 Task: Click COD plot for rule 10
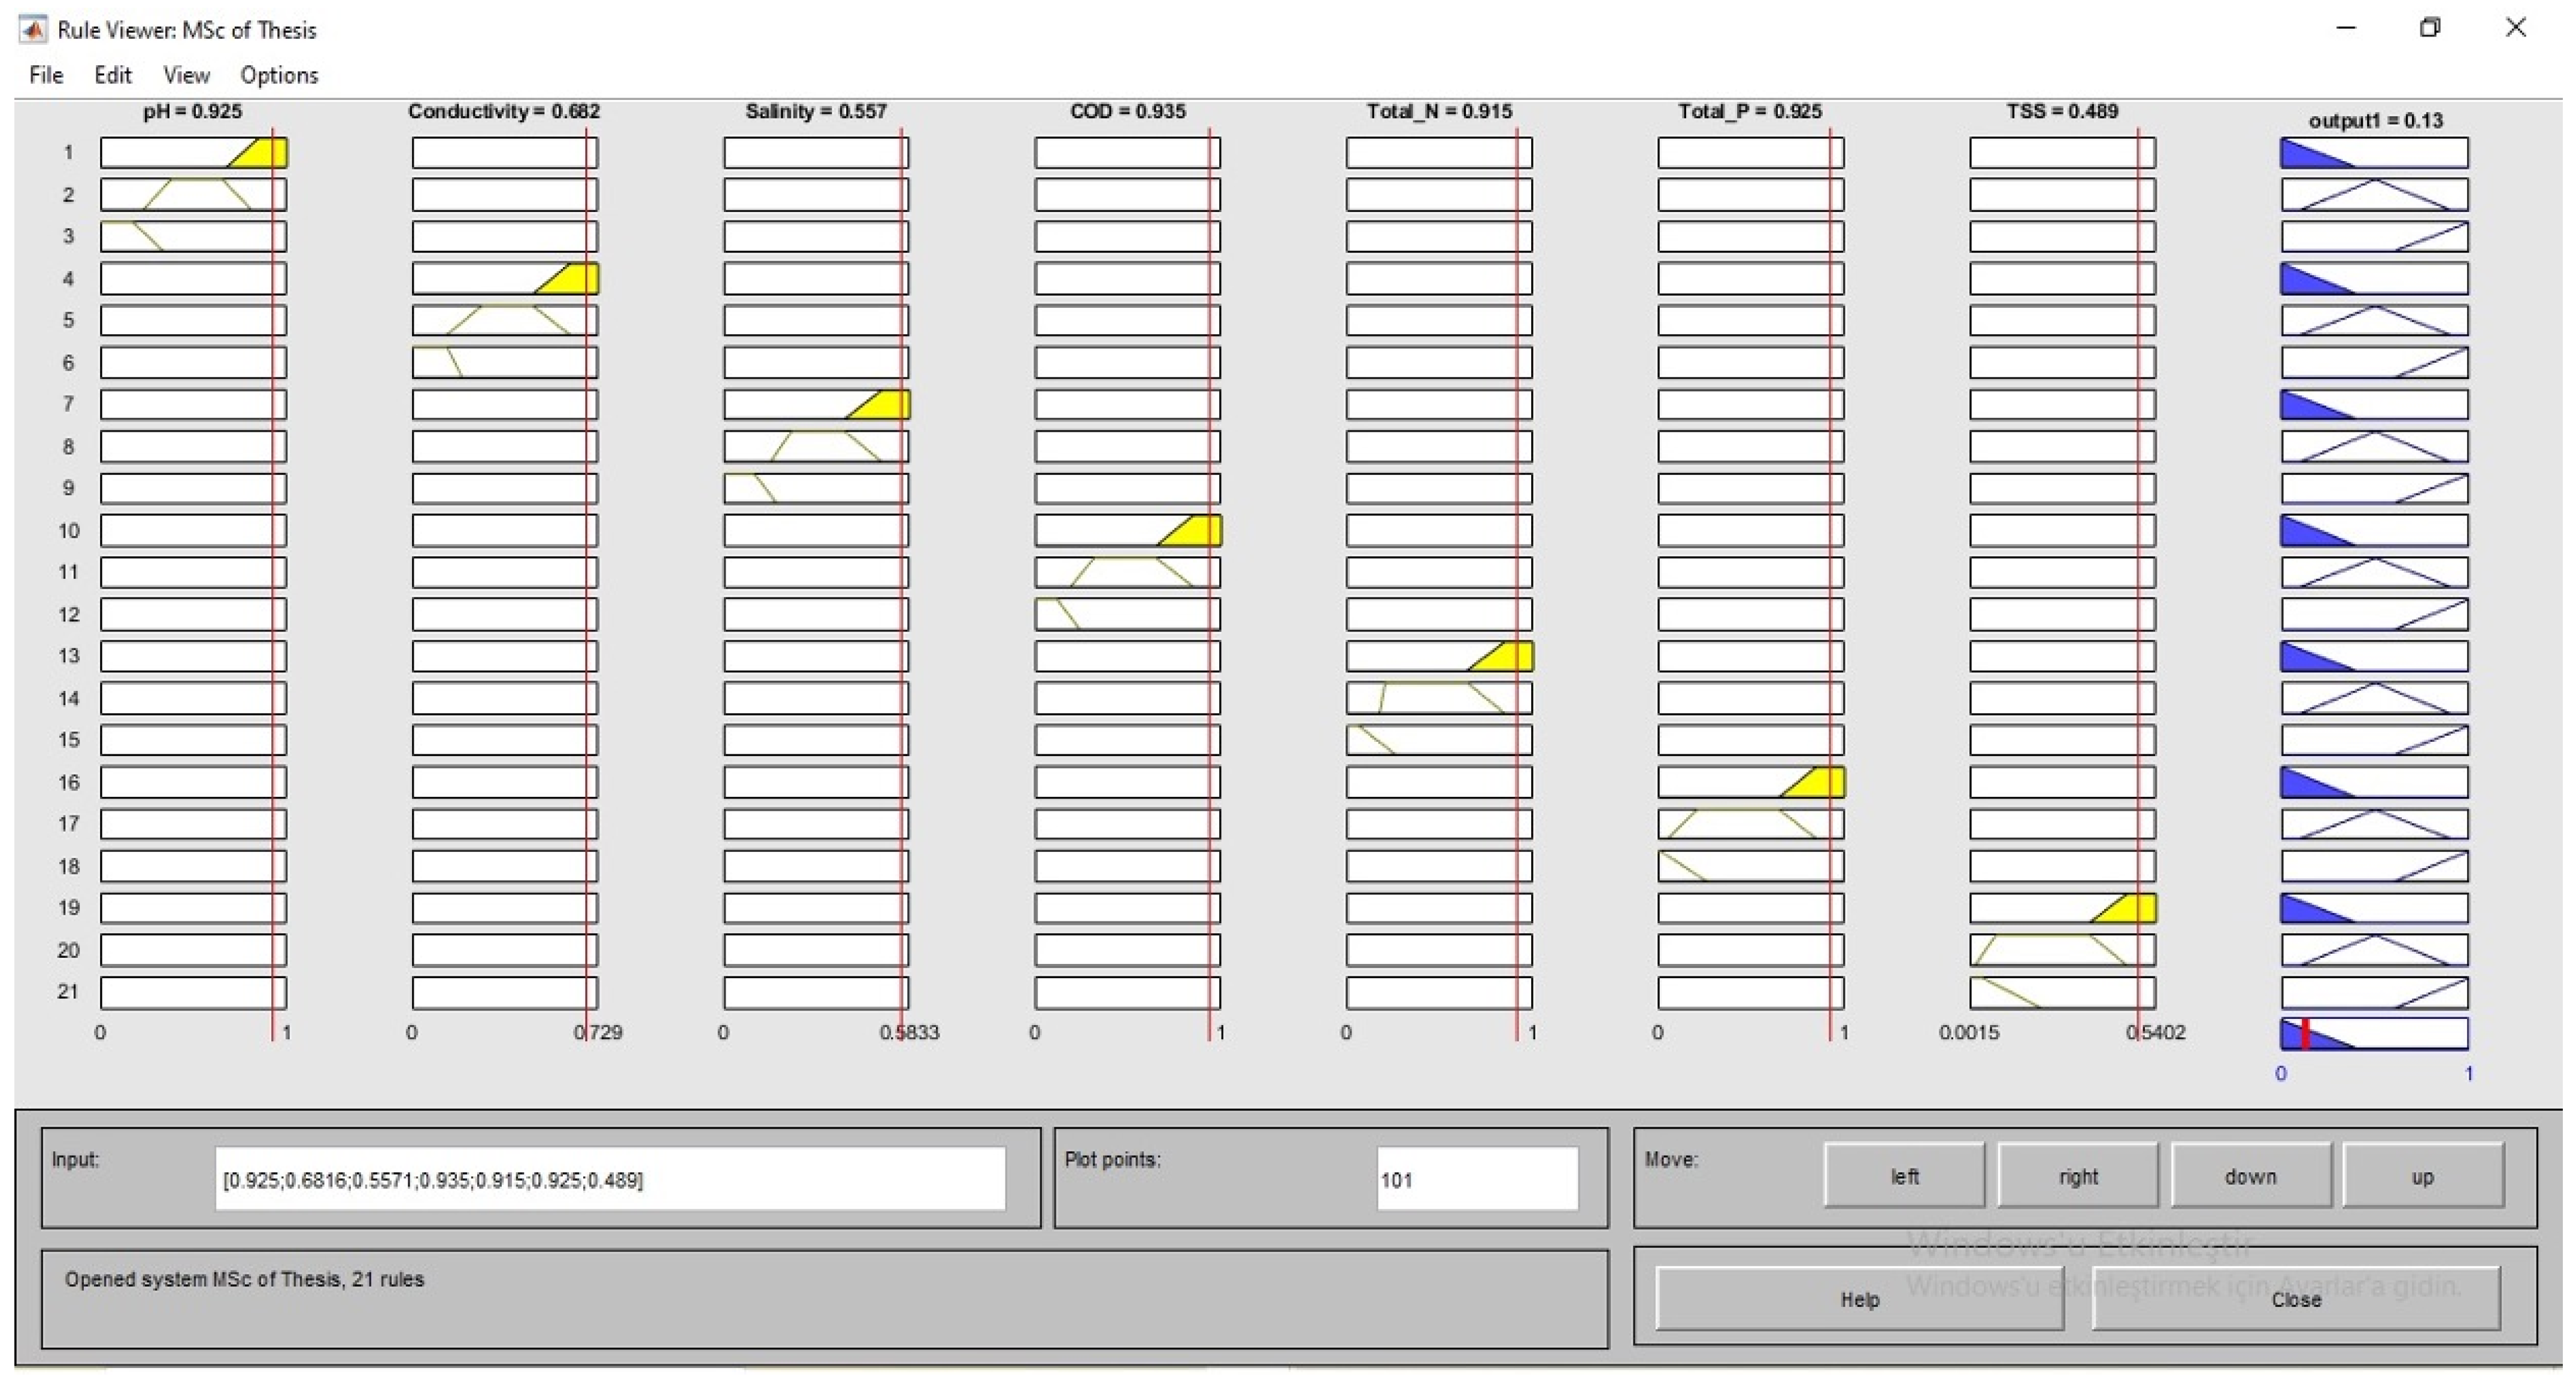tap(1127, 530)
